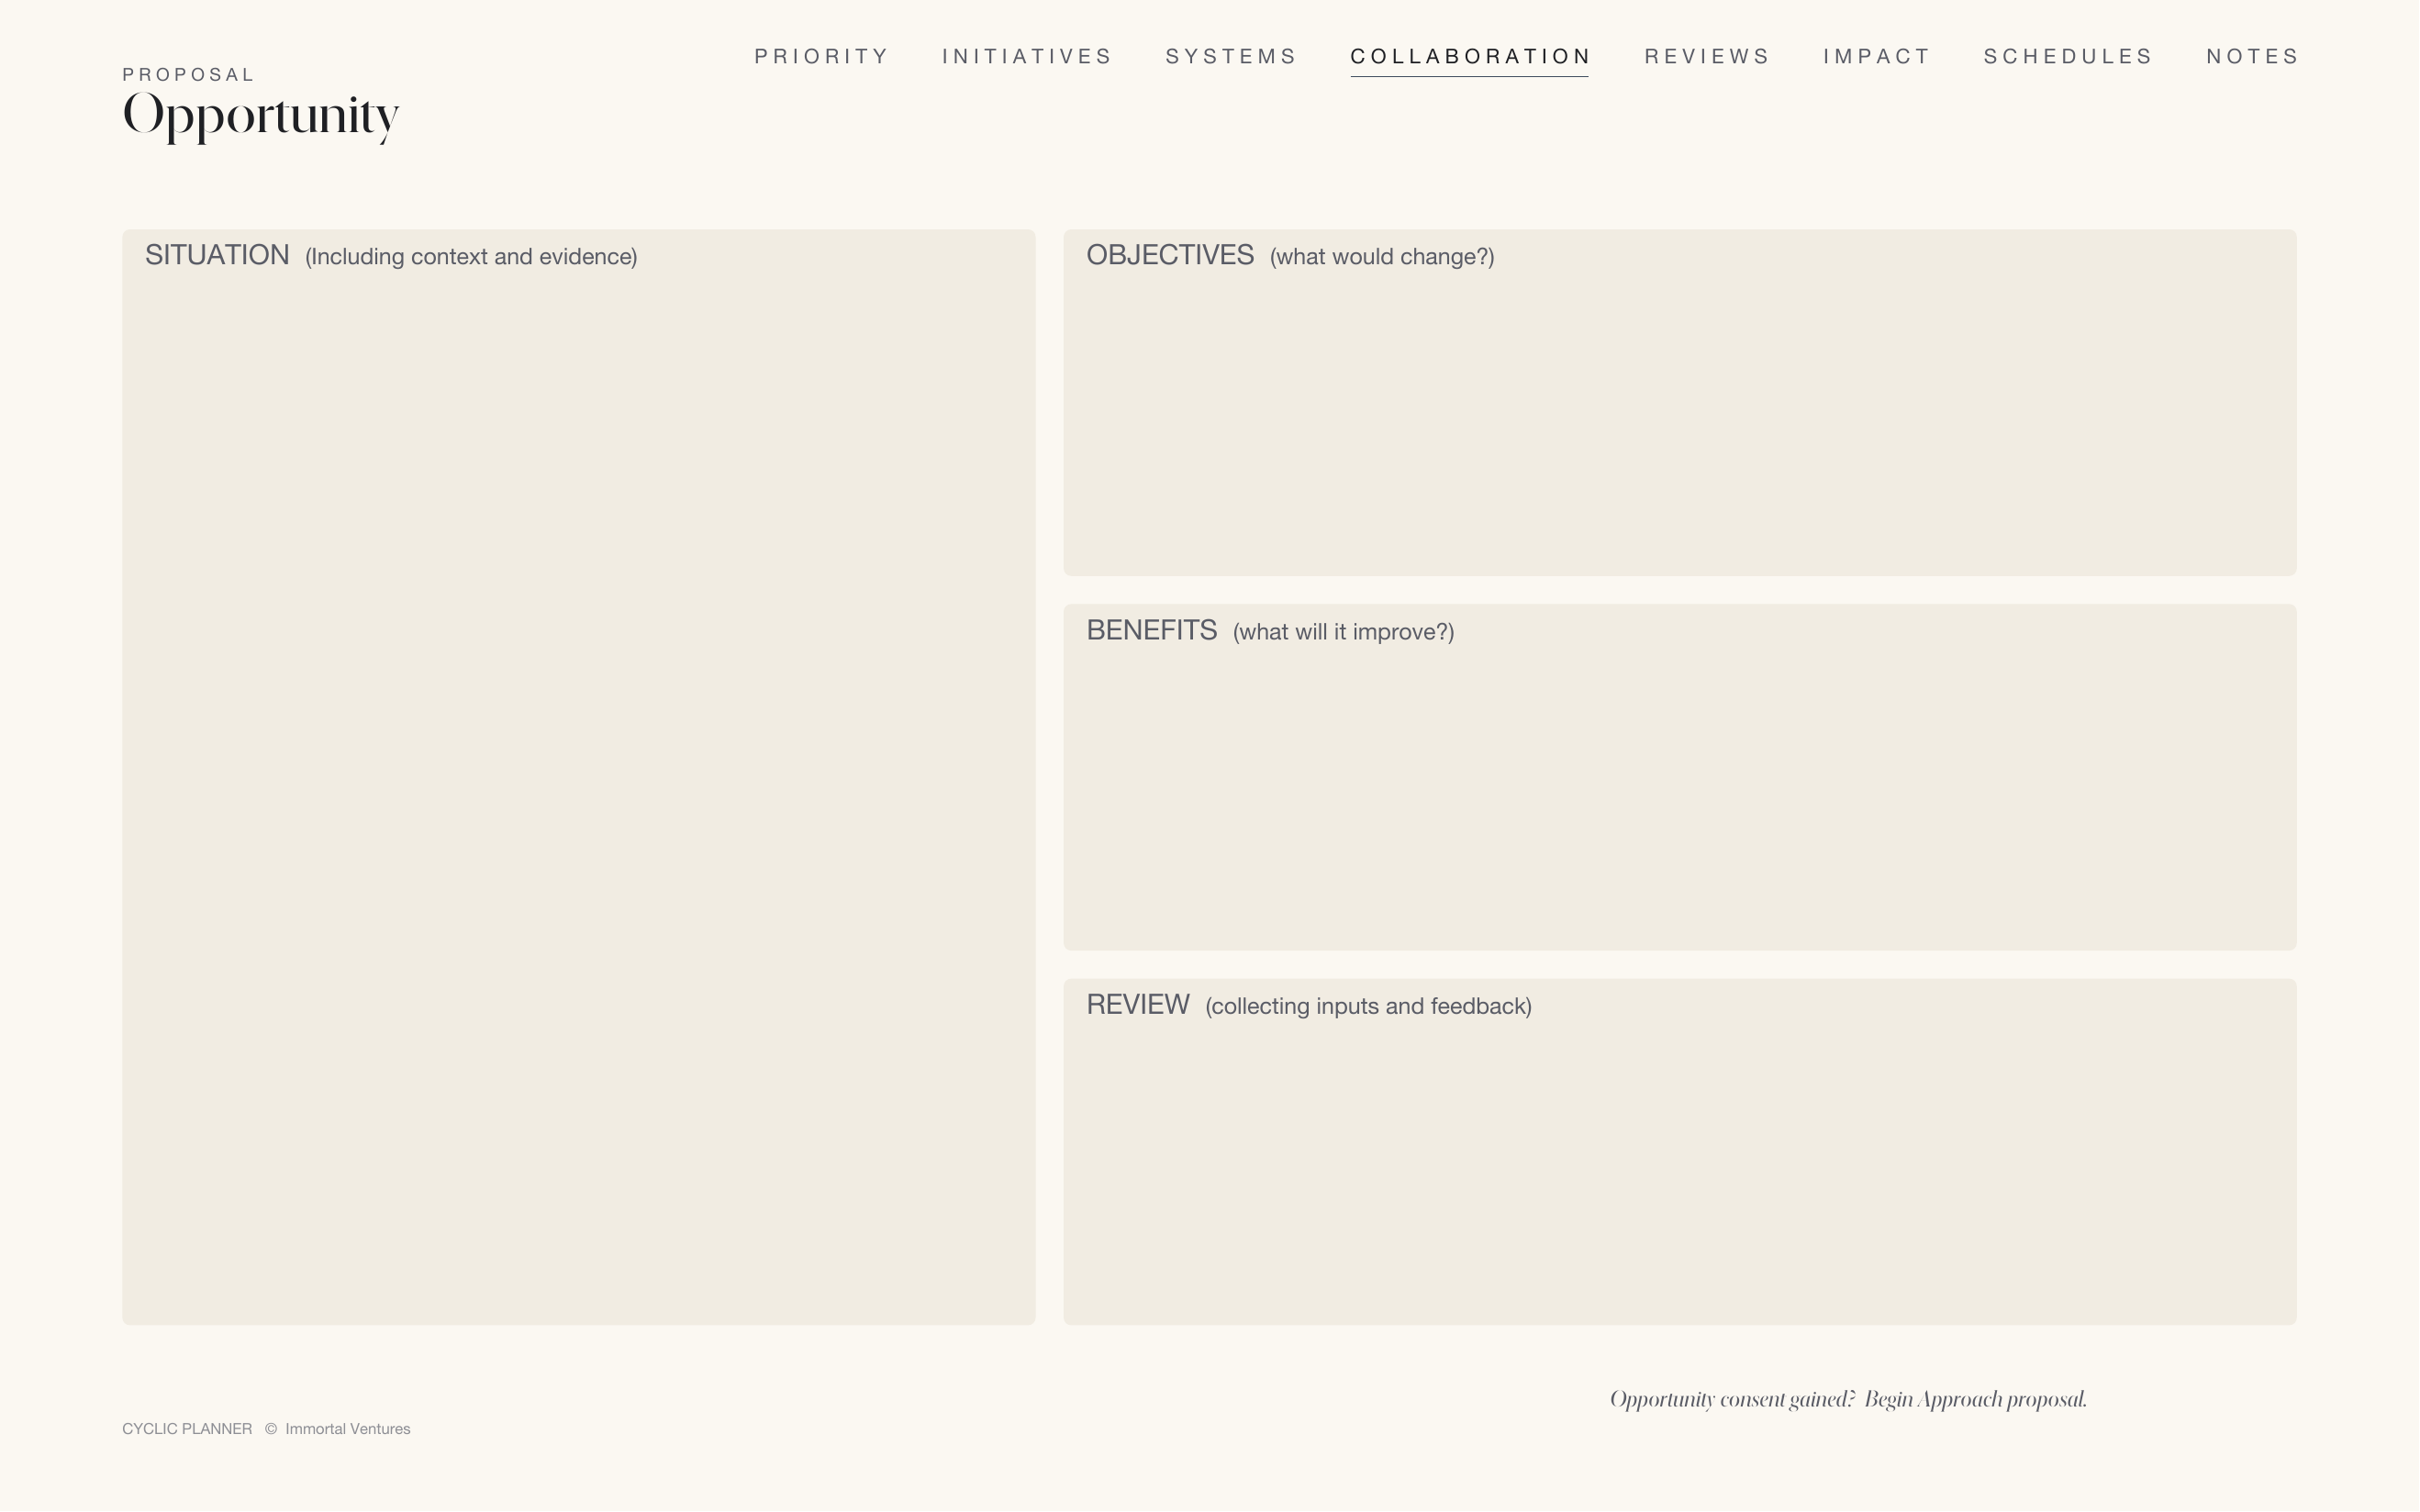Switch to the Initiatives tab
2420x1512 pixels.
point(1027,56)
